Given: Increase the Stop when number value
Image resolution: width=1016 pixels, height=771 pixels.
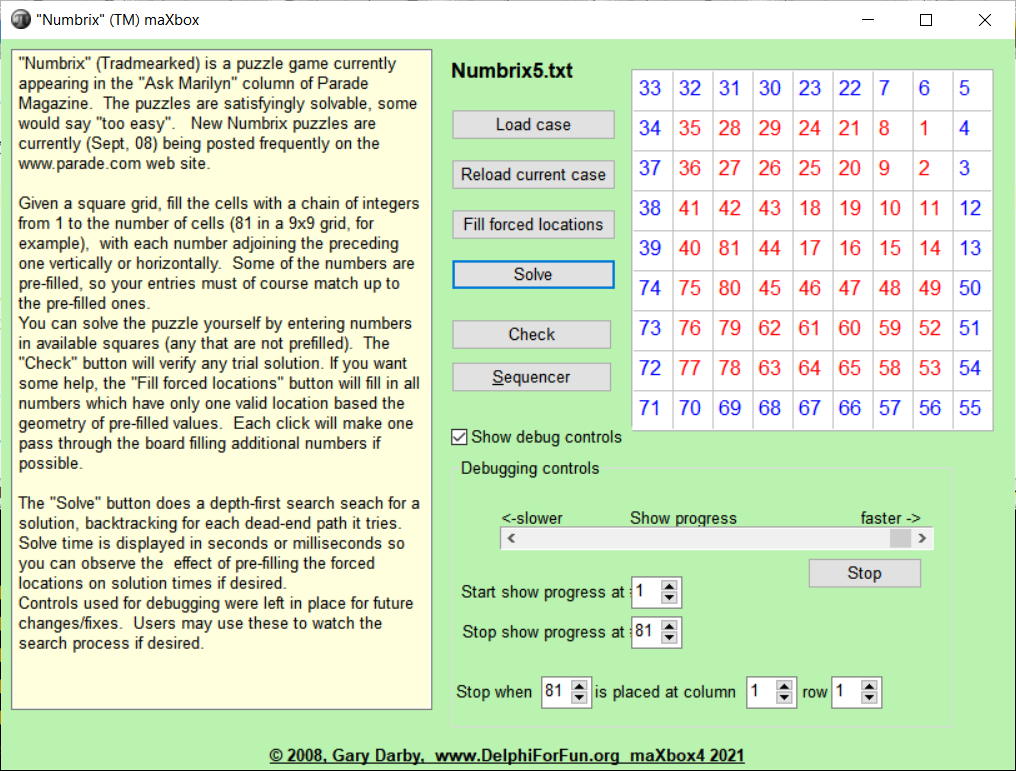Looking at the screenshot, I should tap(581, 686).
